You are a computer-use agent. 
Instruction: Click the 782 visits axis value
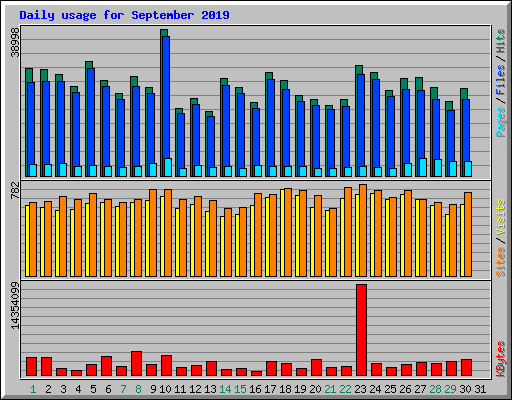(15, 191)
